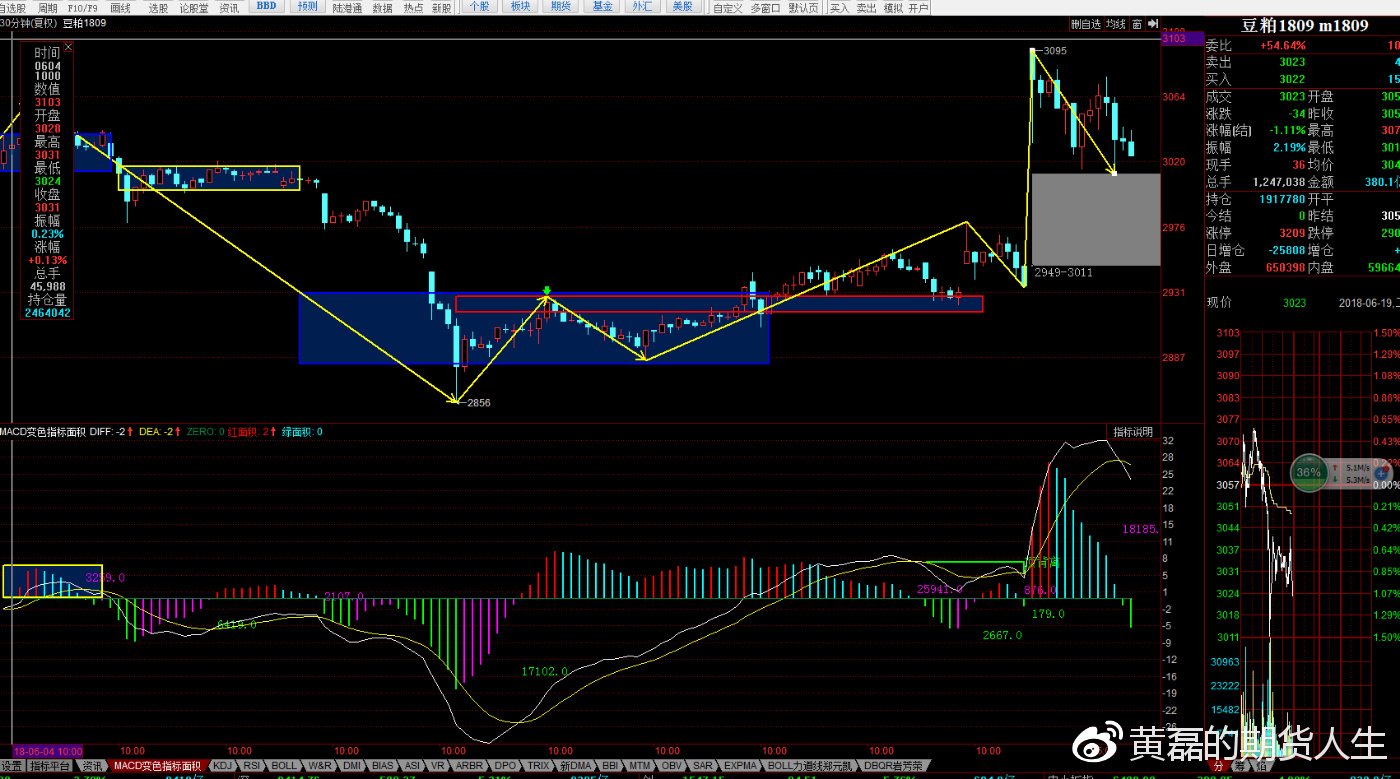Select the DBQR indicator tab
The image size is (1400, 779).
coord(894,765)
